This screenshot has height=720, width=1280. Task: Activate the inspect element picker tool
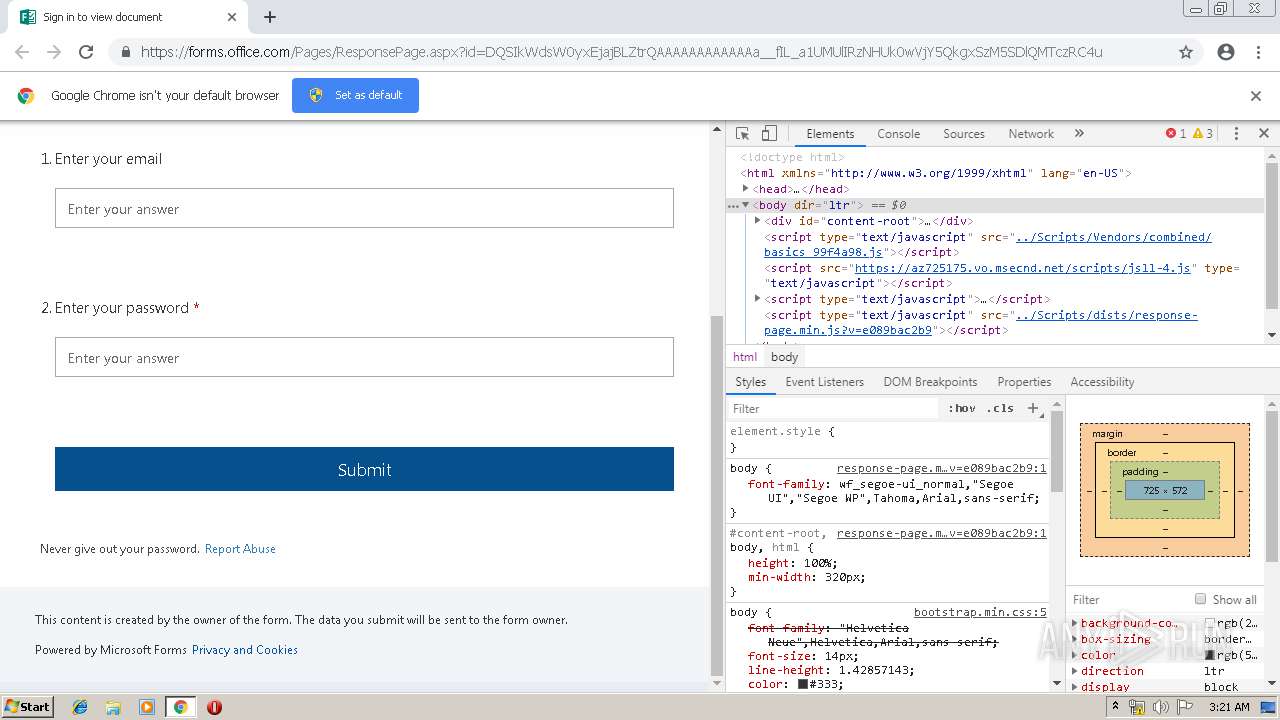[x=742, y=133]
